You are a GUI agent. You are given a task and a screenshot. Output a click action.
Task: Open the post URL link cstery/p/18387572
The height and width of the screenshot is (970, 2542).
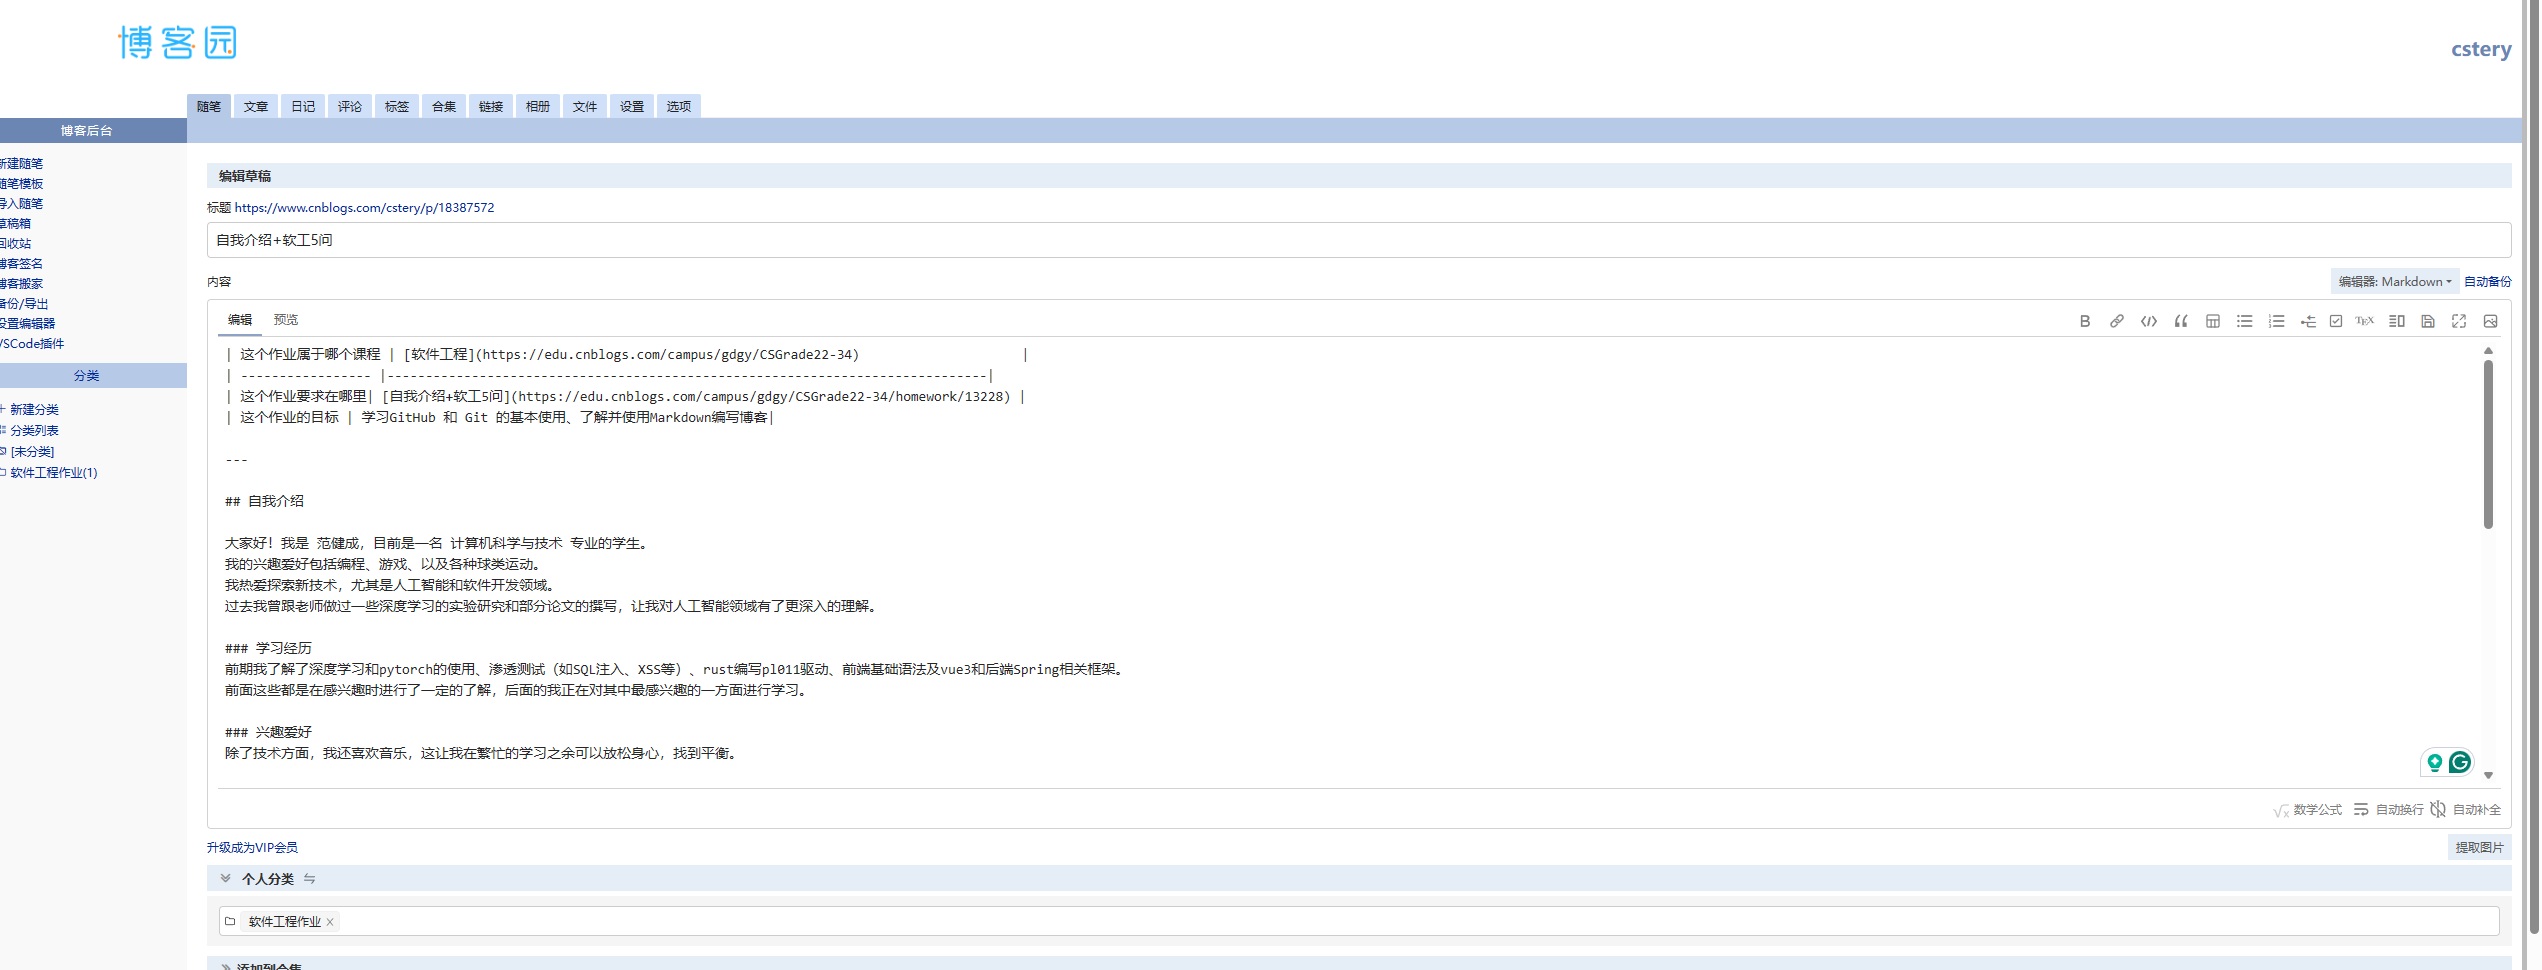click(364, 207)
